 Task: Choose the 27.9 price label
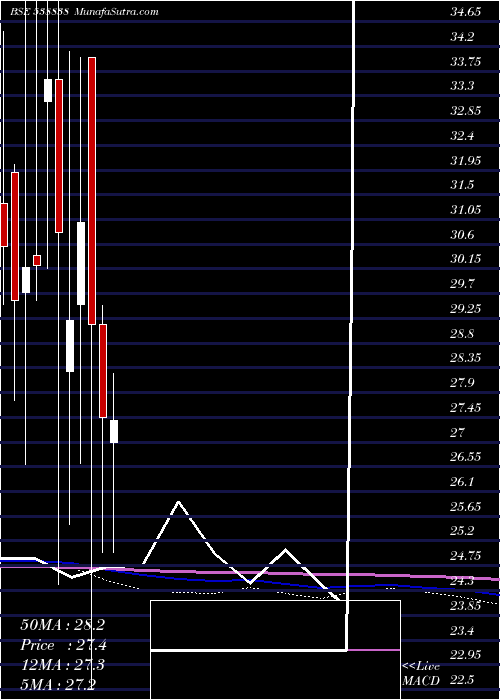pos(463,383)
